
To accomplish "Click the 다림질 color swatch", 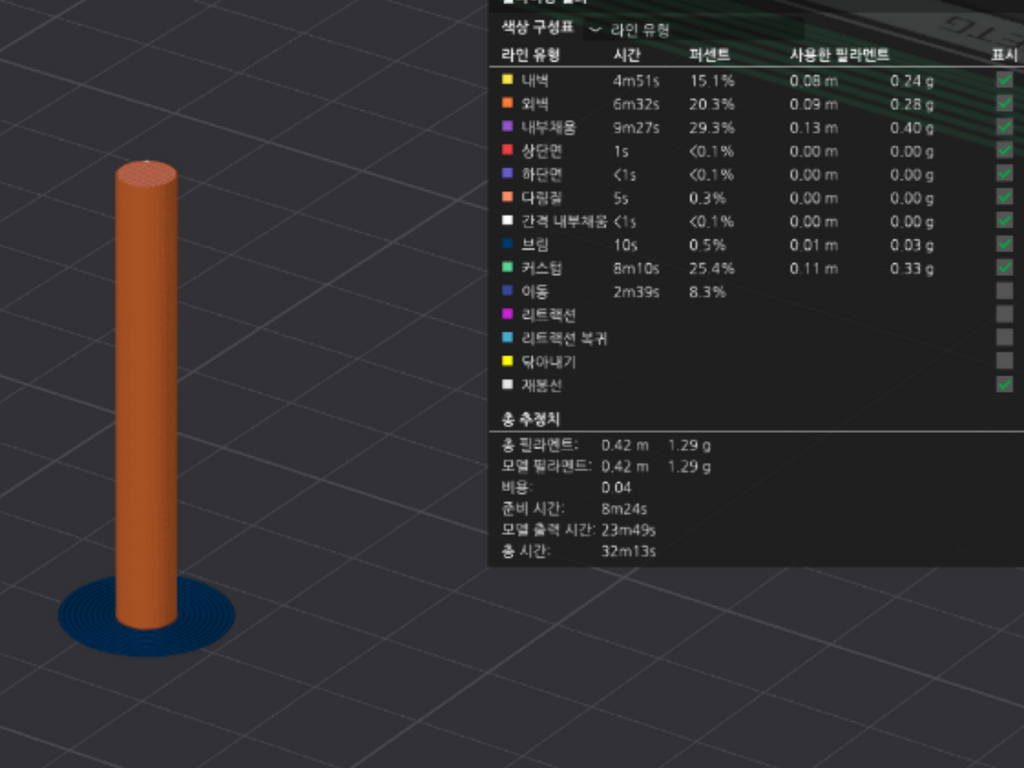I will point(507,197).
